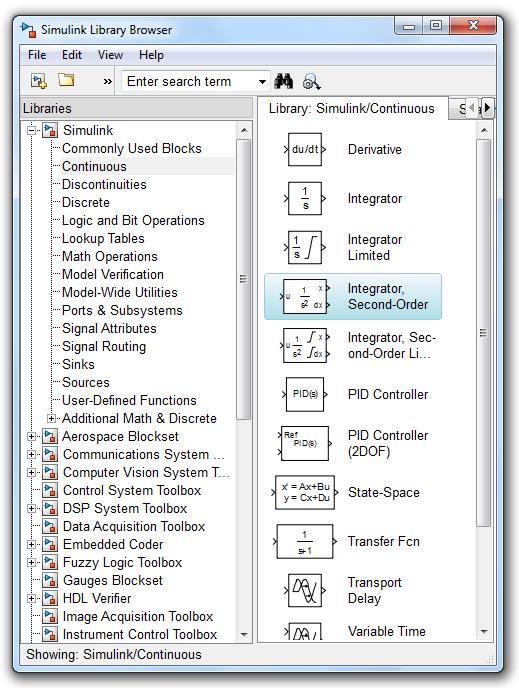The height and width of the screenshot is (688, 519).
Task: Pick the Transport Delay block icon
Action: click(305, 591)
